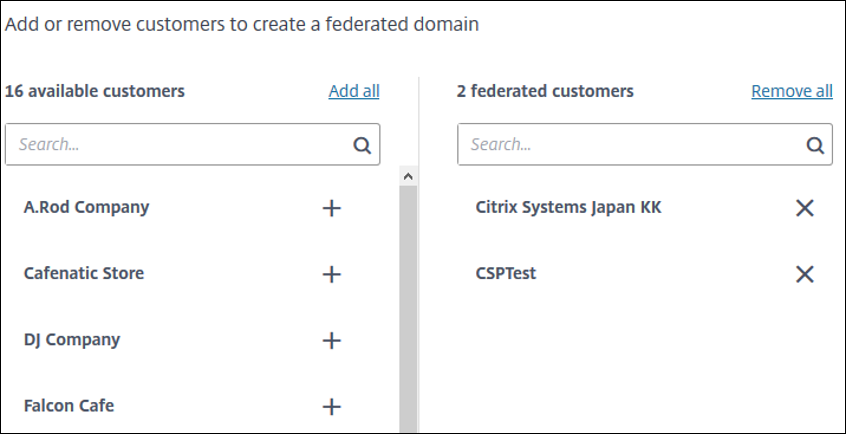Select CSPTest federated customer entry

click(x=506, y=274)
